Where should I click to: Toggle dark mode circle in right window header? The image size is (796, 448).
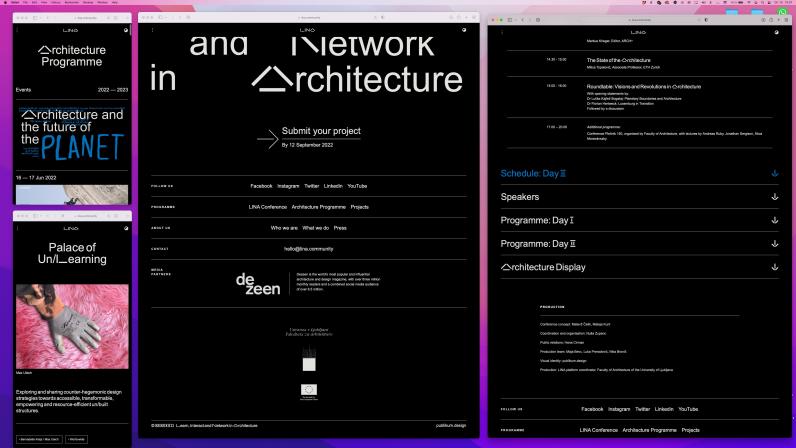click(776, 33)
